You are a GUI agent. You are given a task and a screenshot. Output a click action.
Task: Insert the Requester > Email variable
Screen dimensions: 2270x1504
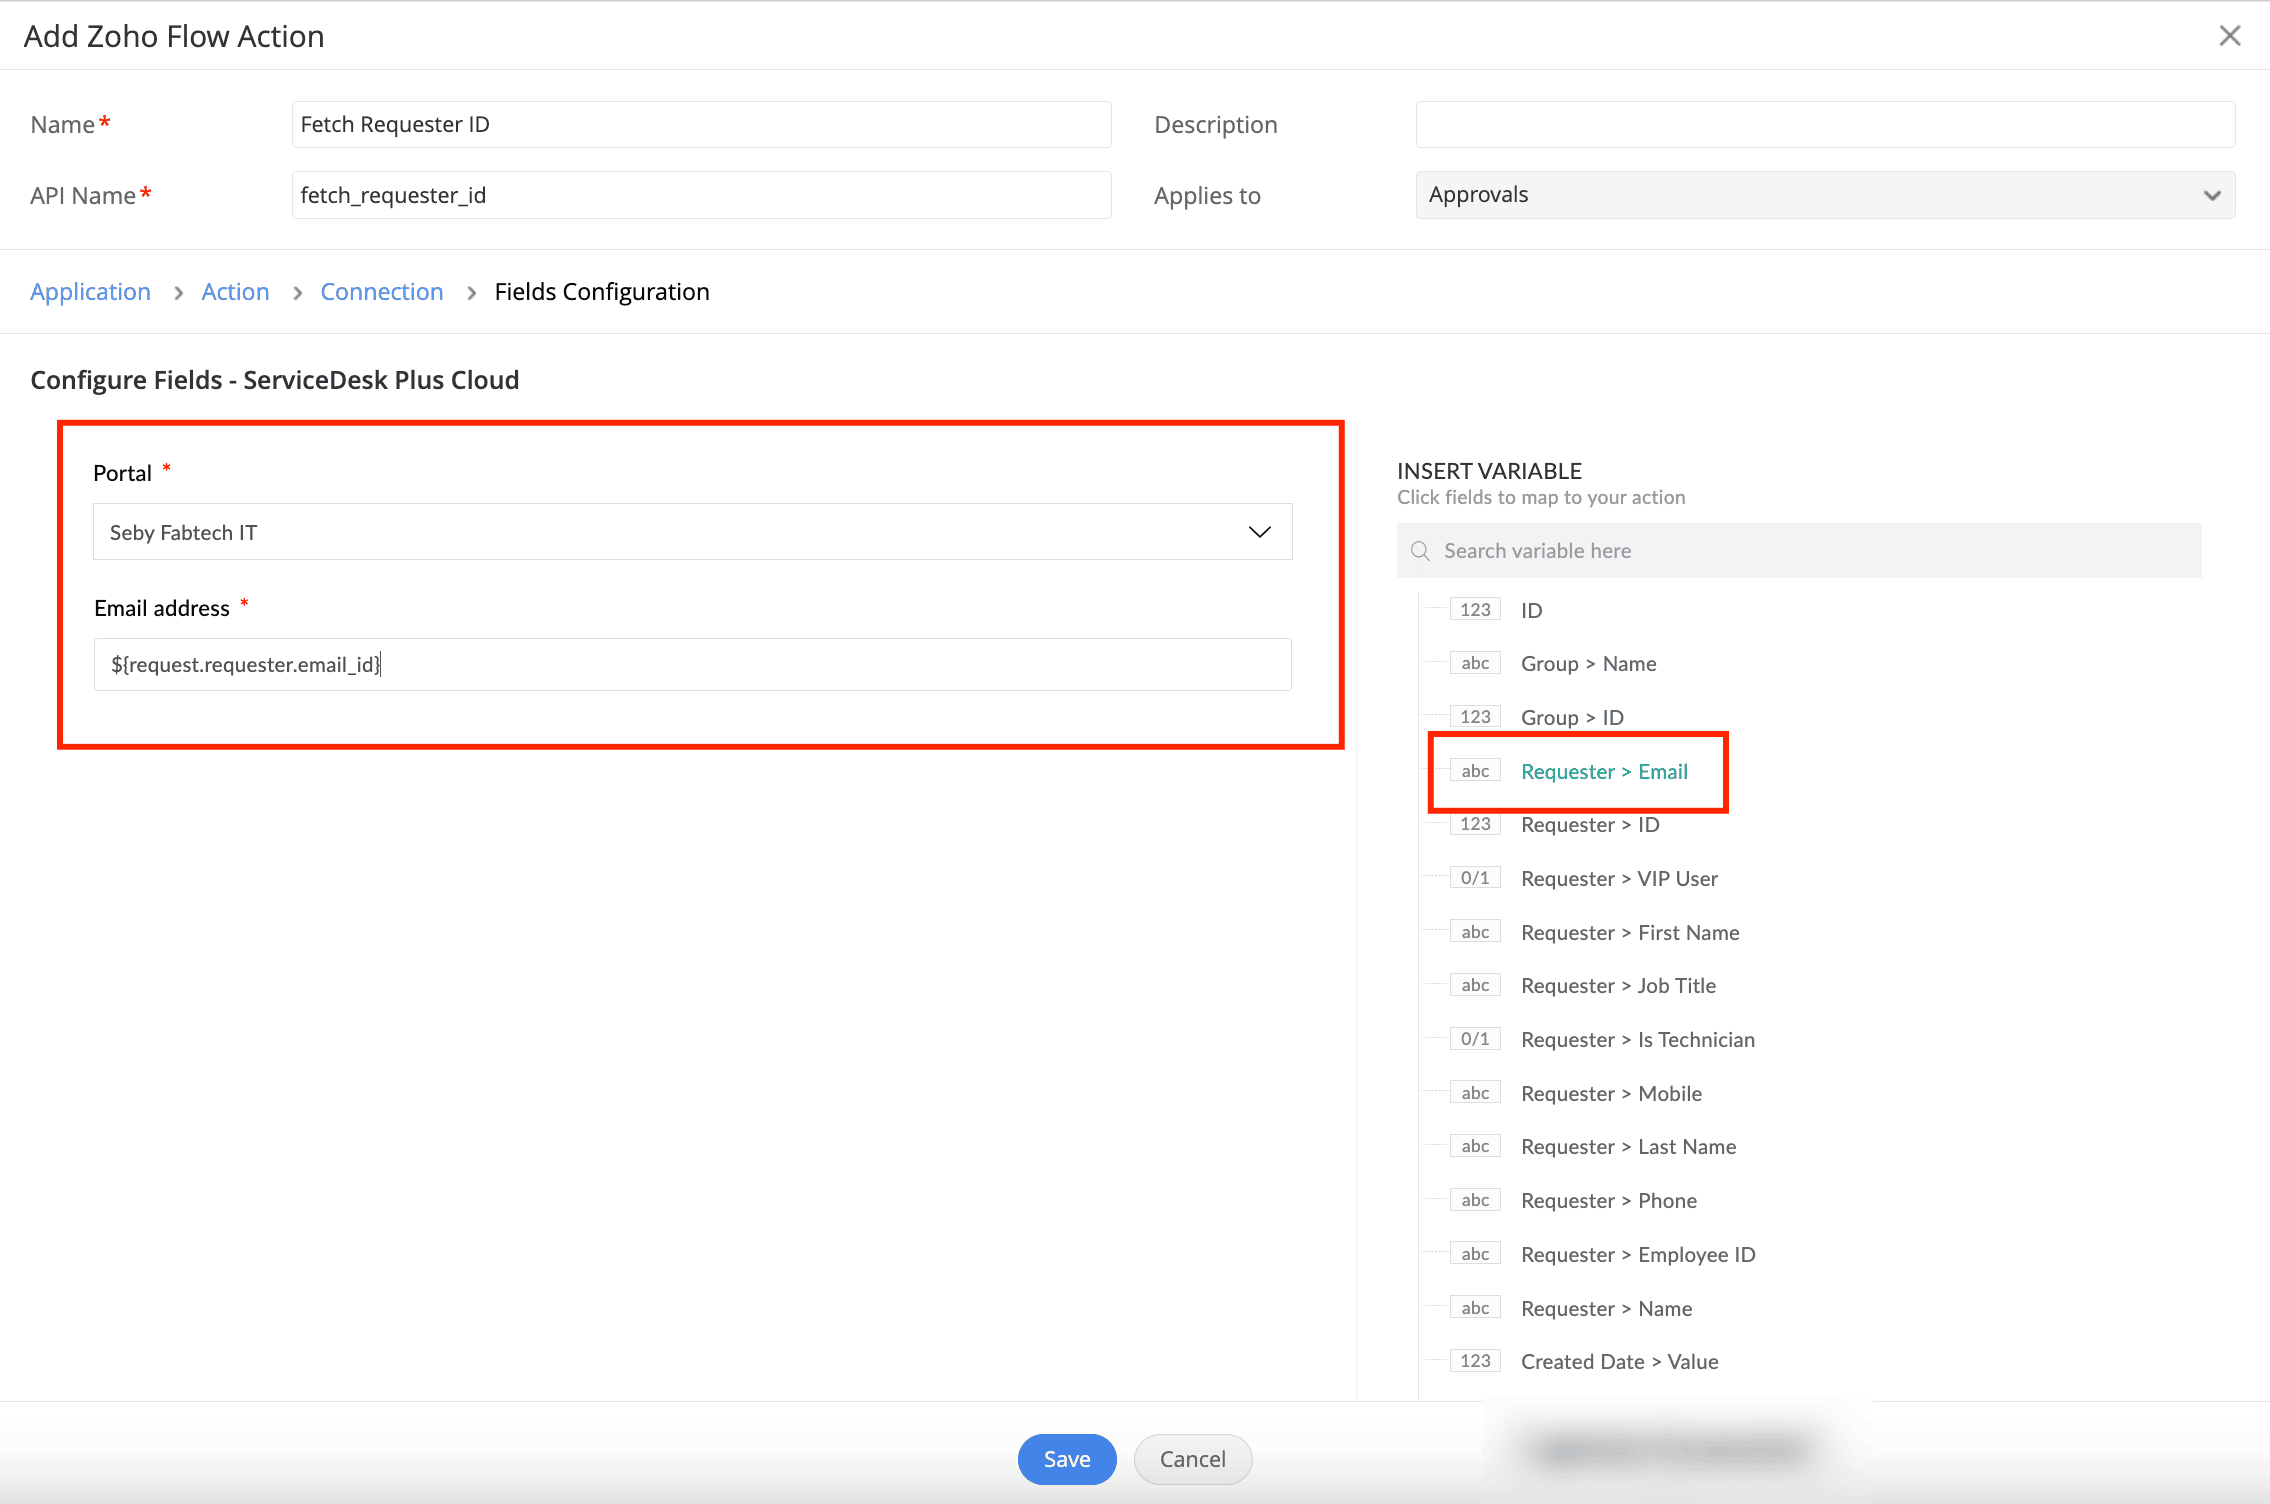(1603, 772)
